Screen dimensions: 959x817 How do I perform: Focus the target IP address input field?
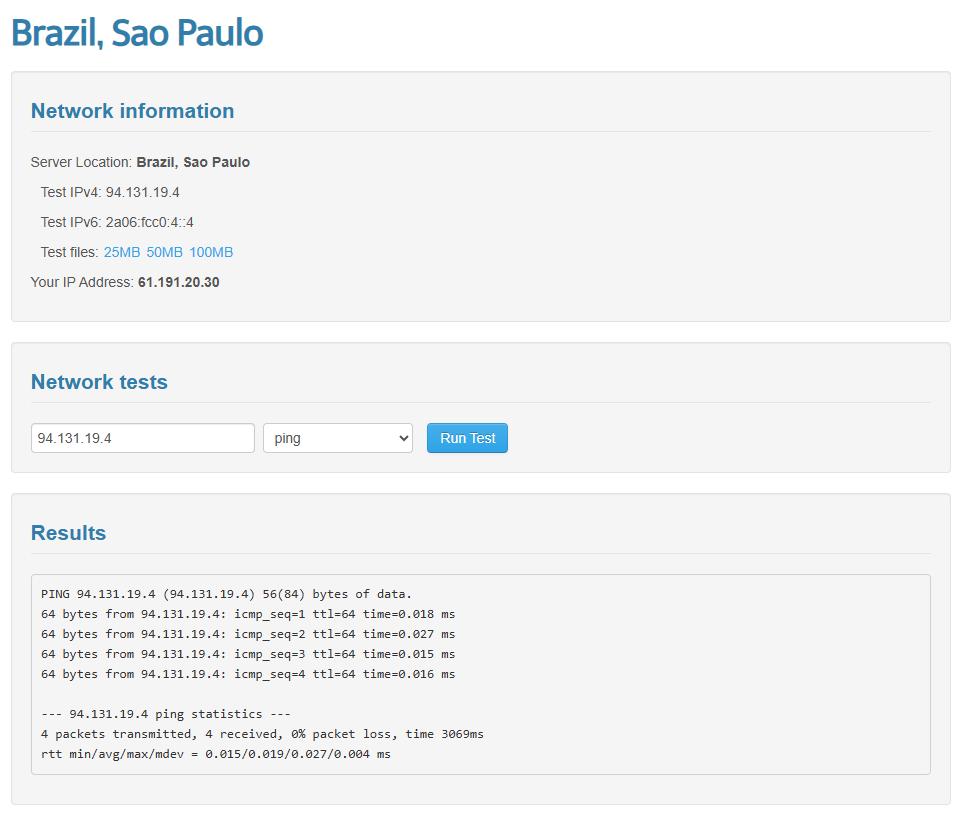(x=143, y=438)
